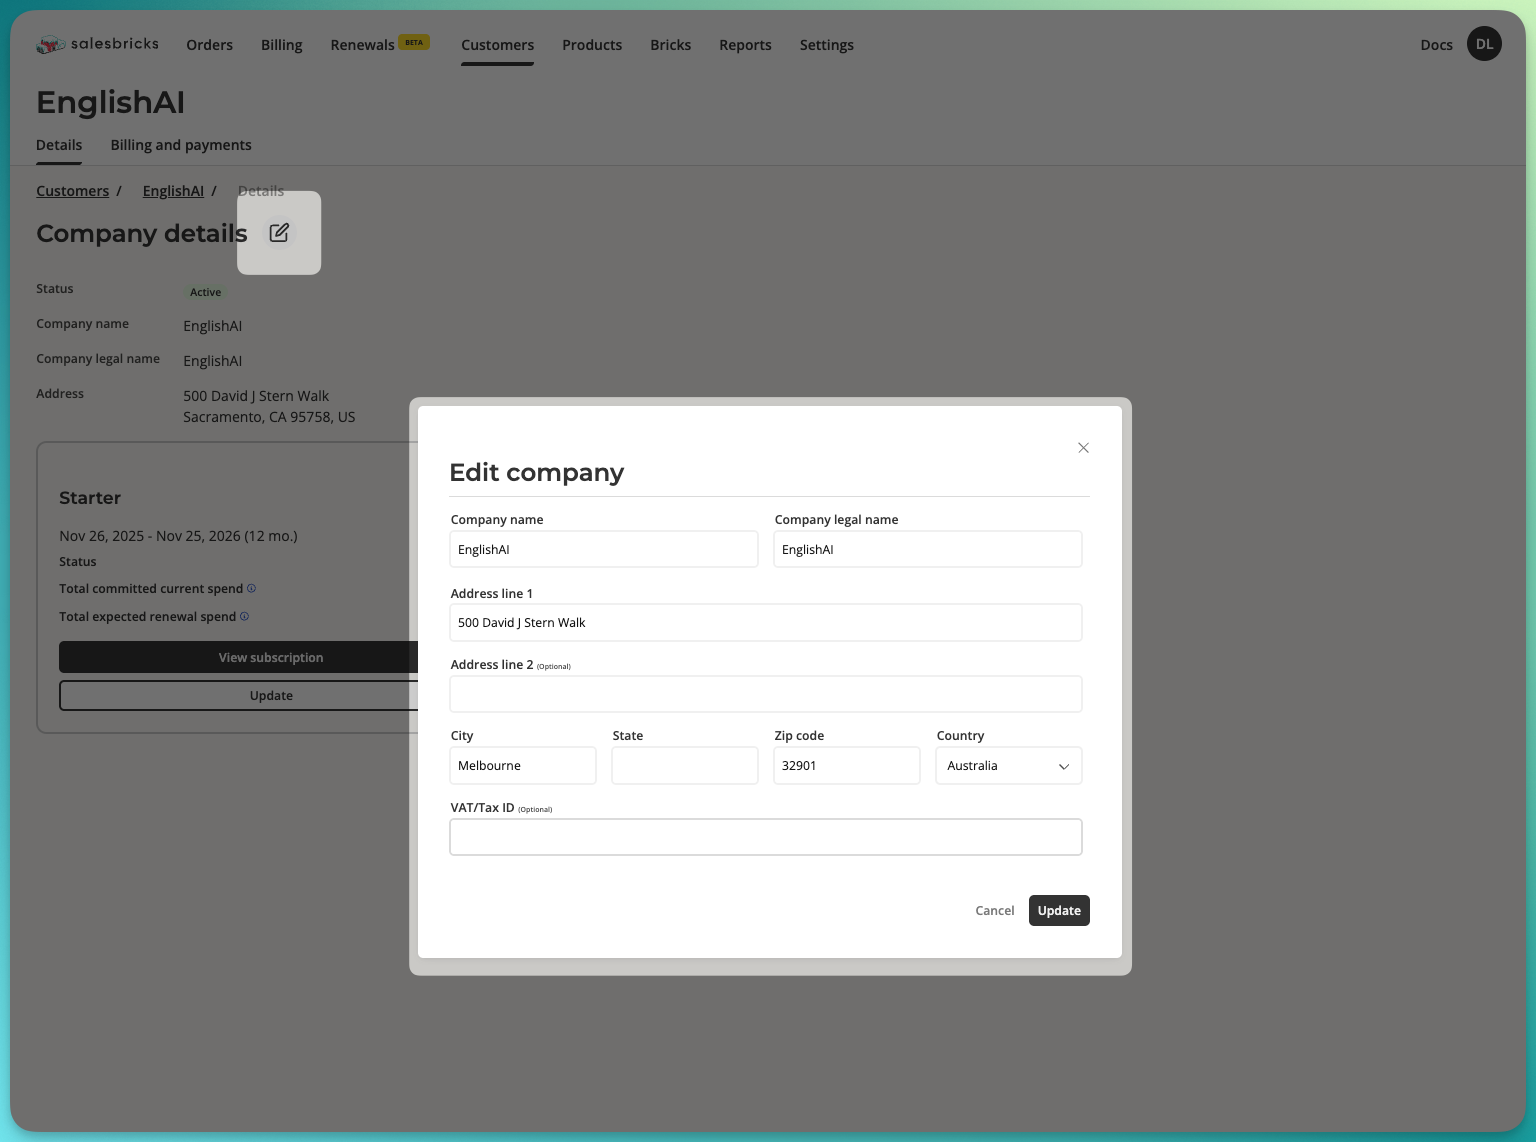Close the Edit company dialog with X
This screenshot has height=1142, width=1536.
click(1083, 448)
